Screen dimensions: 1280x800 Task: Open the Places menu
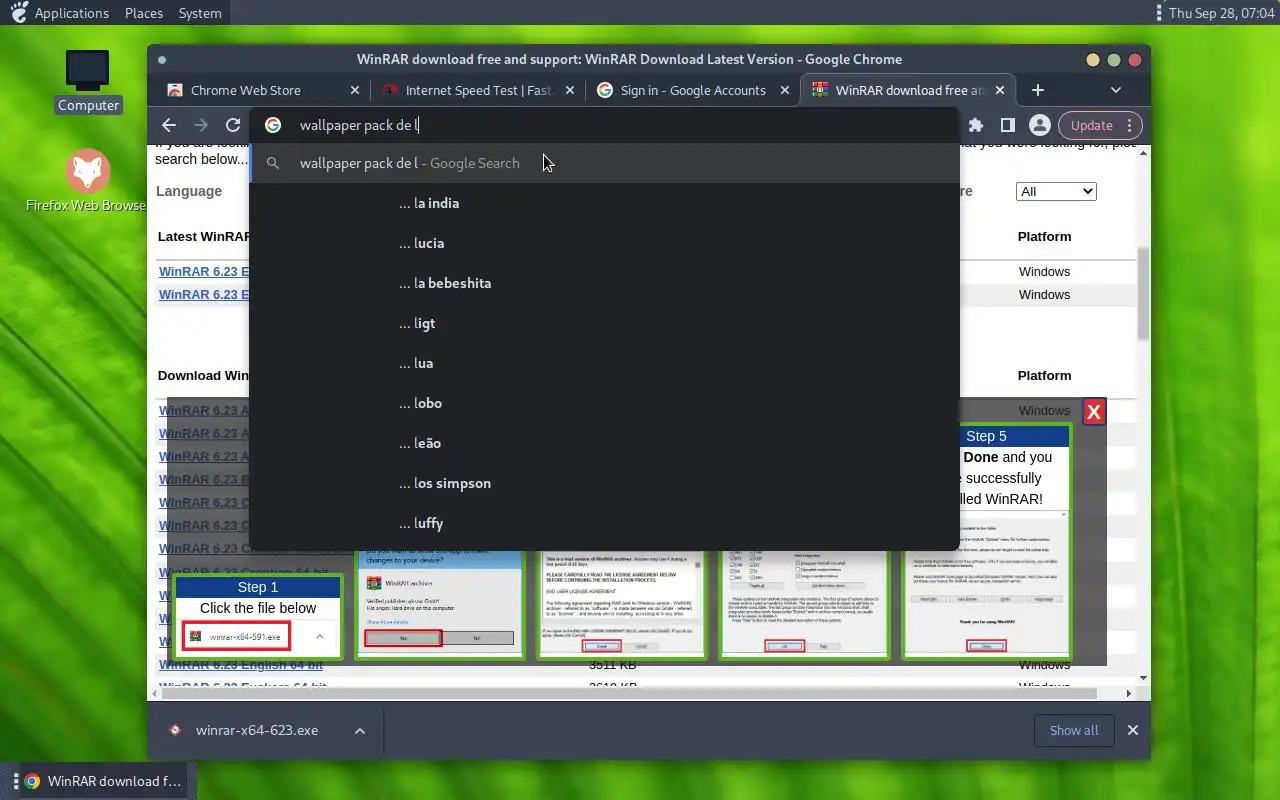pyautogui.click(x=144, y=13)
